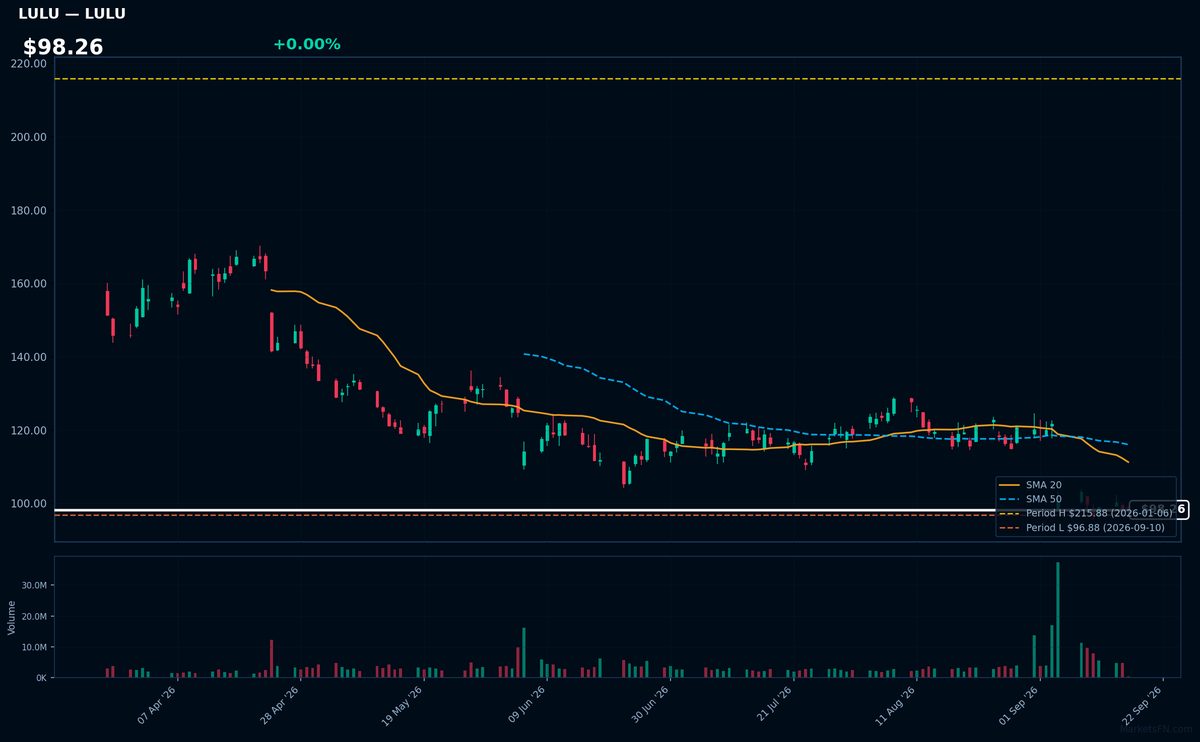Click the 100.00 price axis label
The image size is (1200, 742).
click(x=29, y=504)
